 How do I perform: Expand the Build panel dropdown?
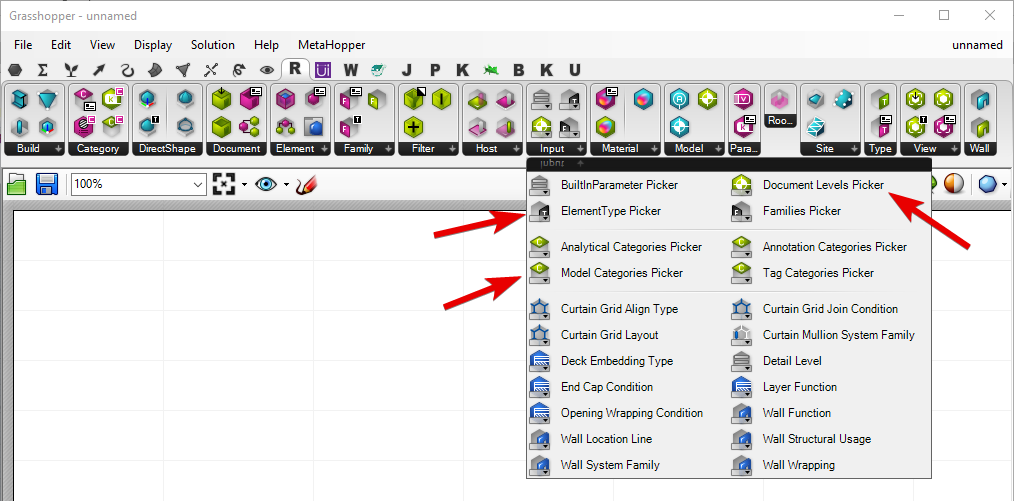click(x=36, y=148)
